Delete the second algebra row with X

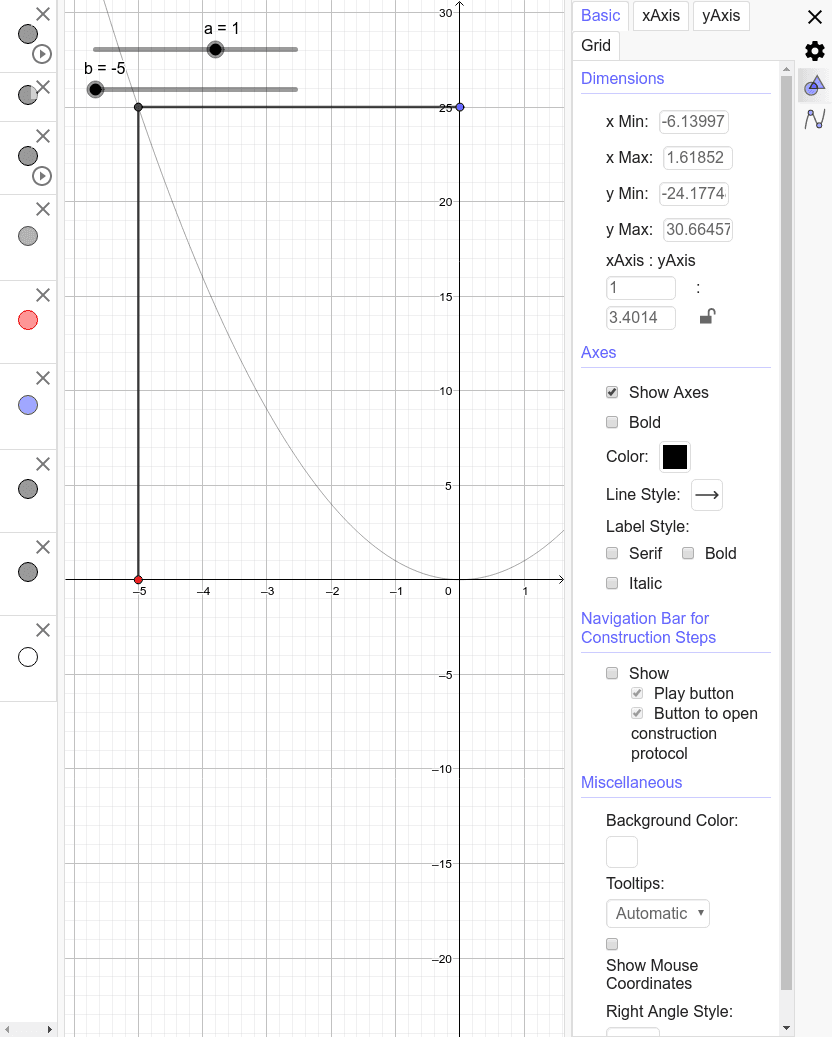(x=43, y=87)
